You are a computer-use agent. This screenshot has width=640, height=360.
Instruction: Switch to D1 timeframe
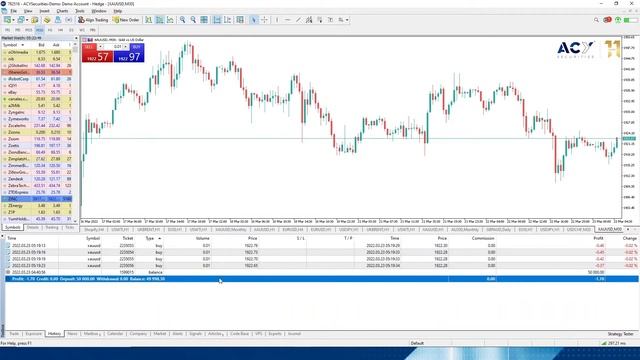click(71, 30)
